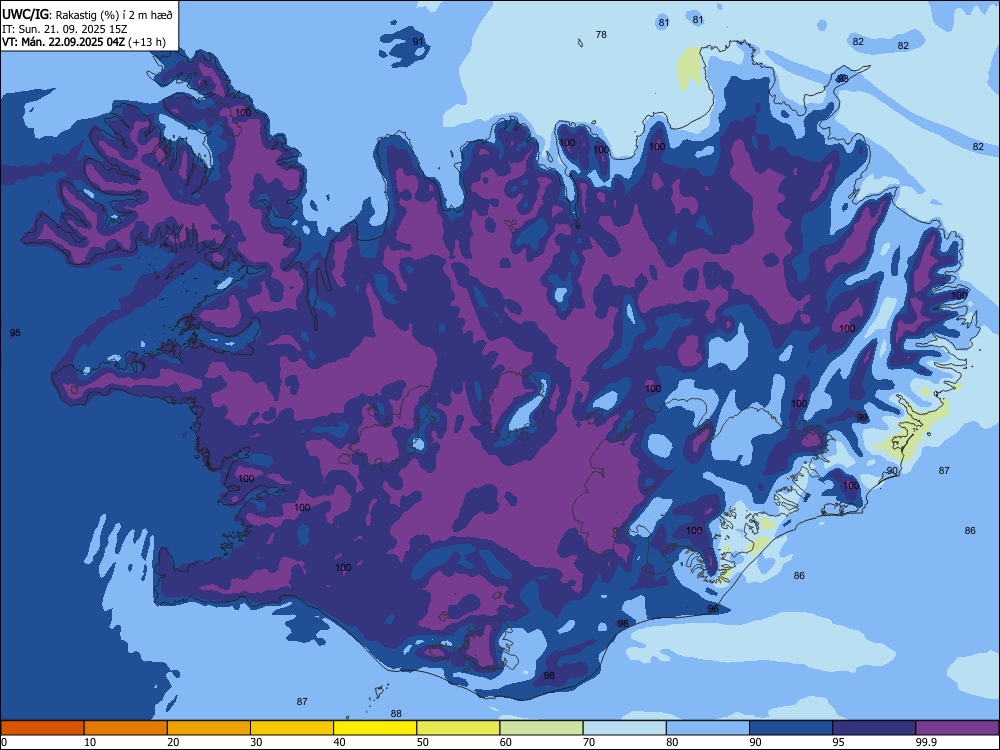The width and height of the screenshot is (1000, 750).
Task: Select the 'IT: Sun. 21. 09. 2025 15Z' line
Action: pos(64,29)
